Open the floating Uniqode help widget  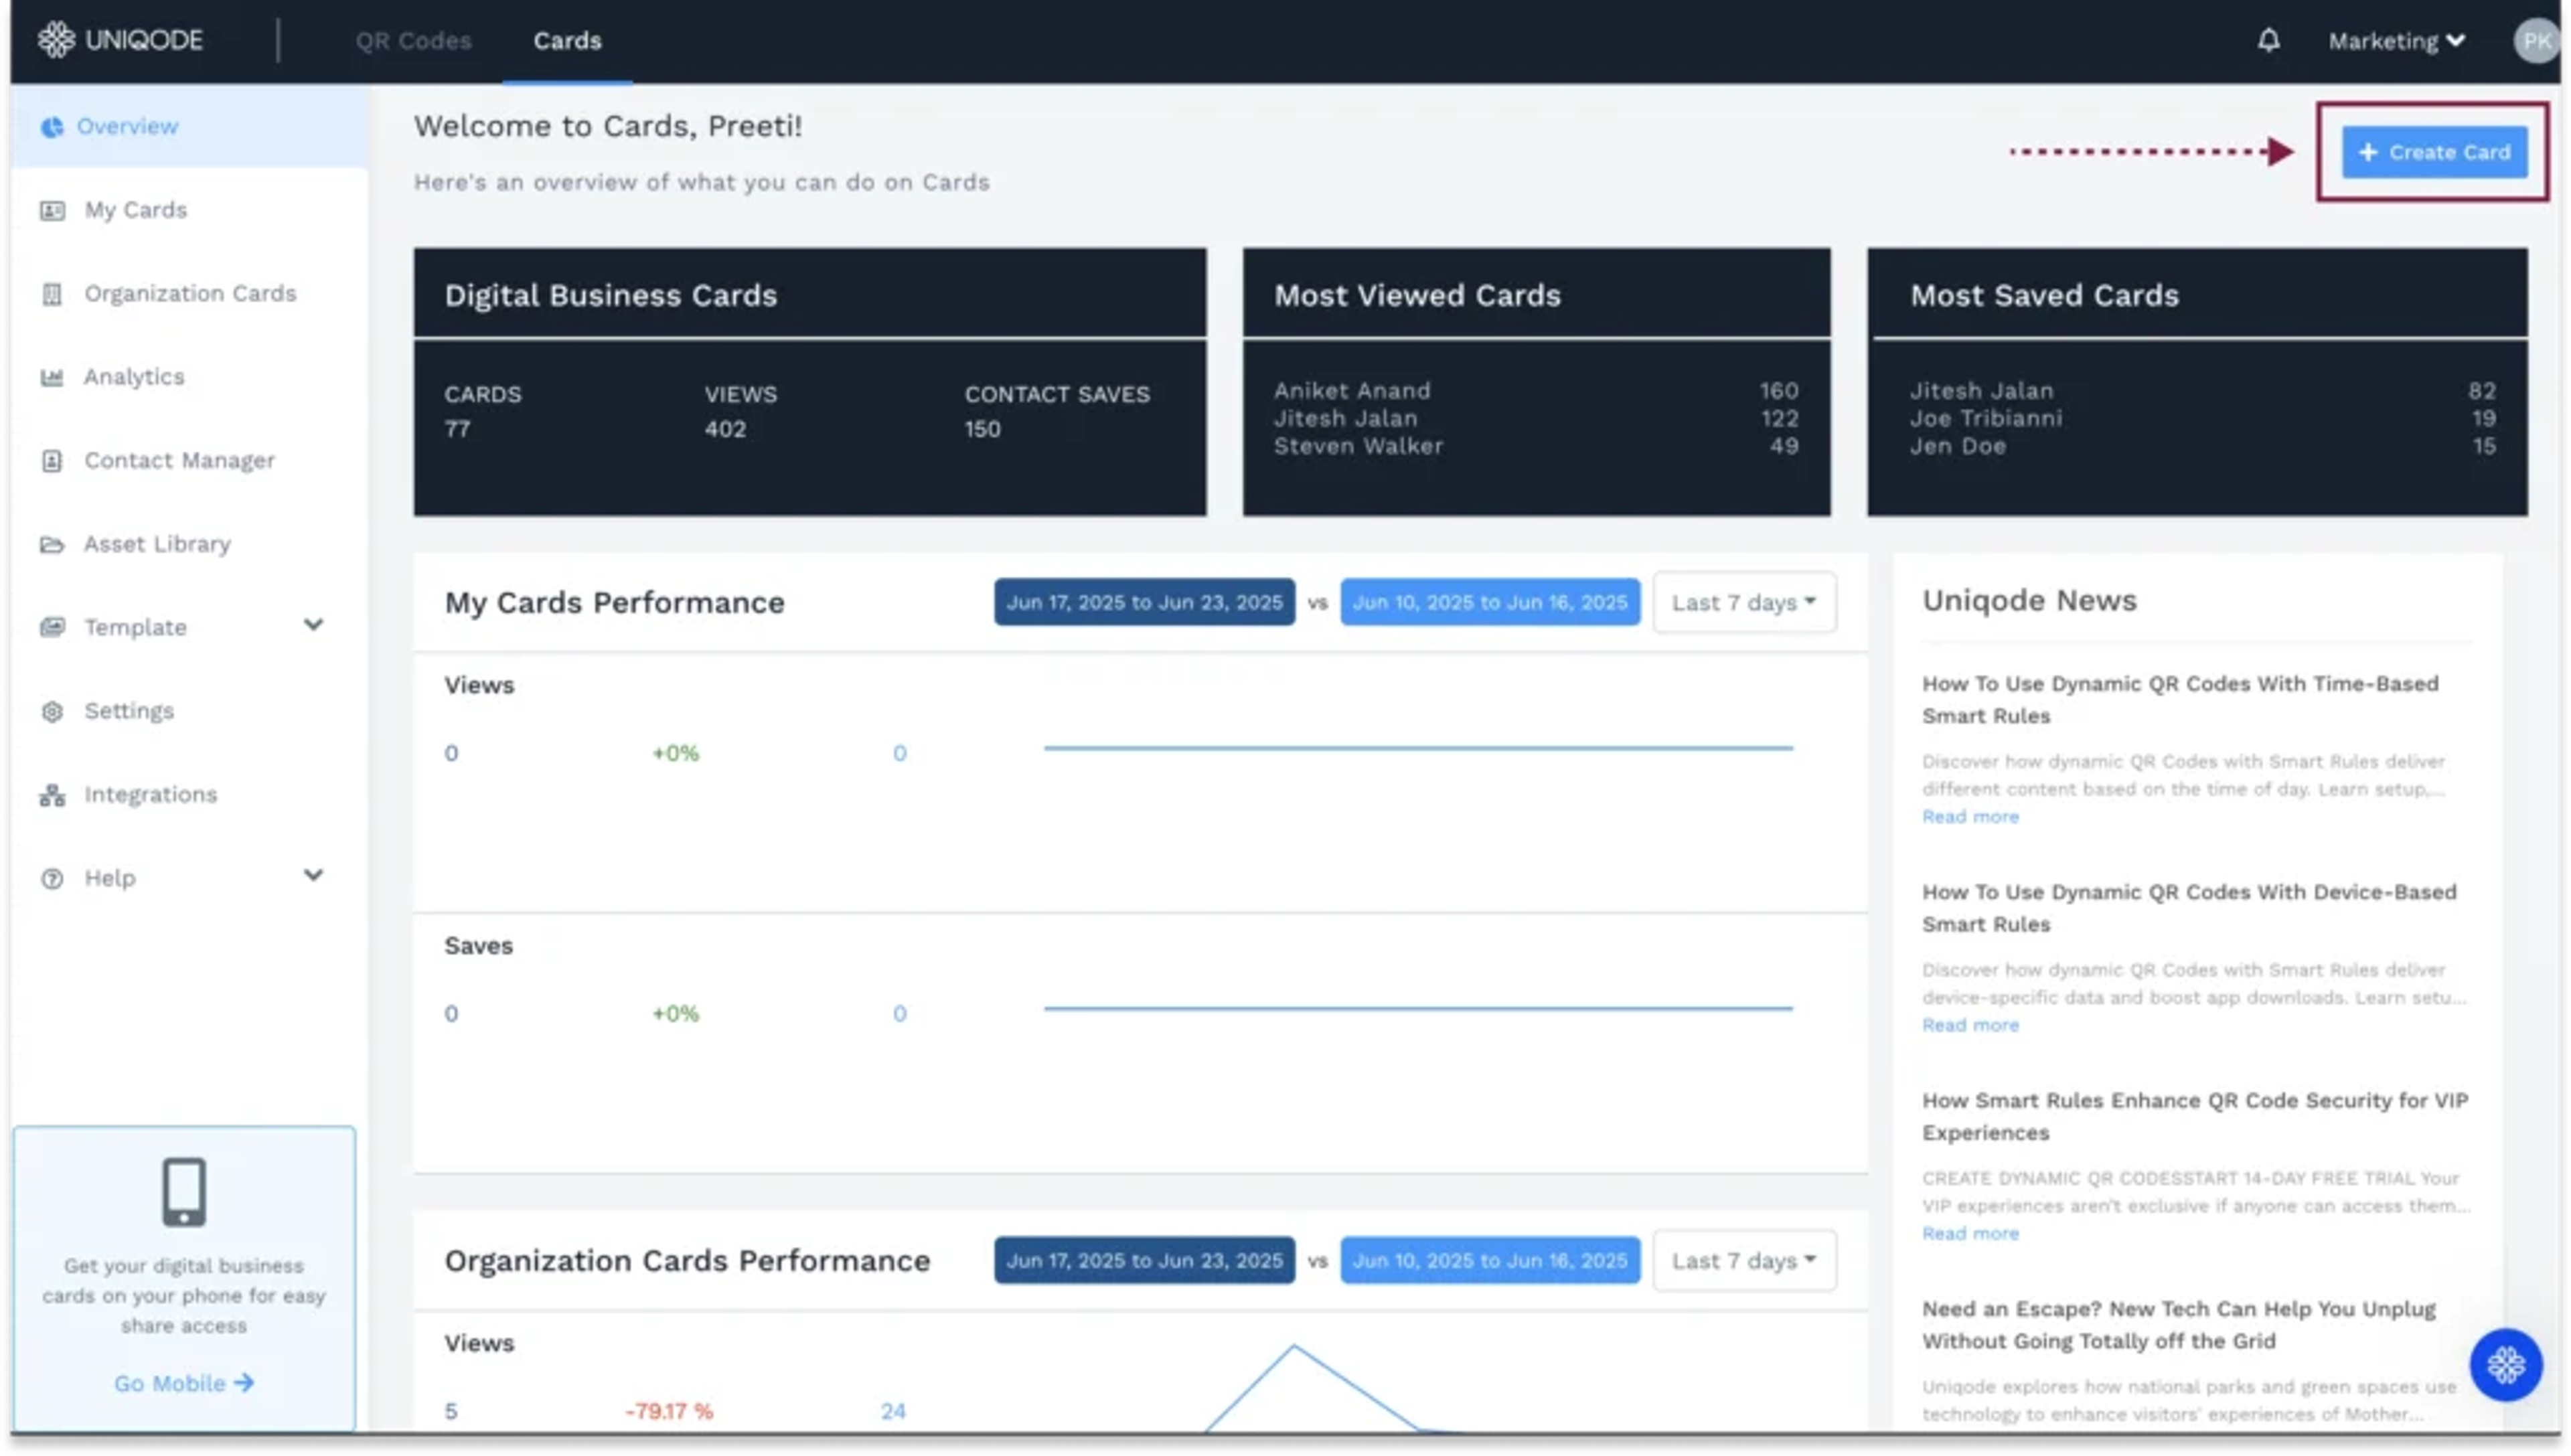coord(2505,1364)
